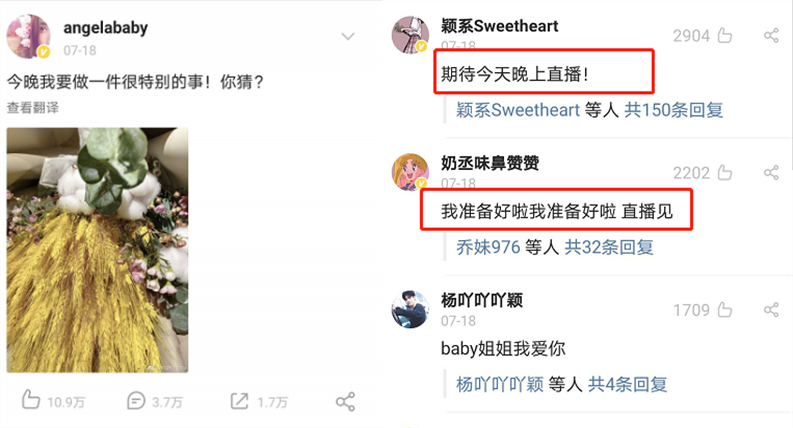
Task: Open the angelababy avatar
Action: [29, 36]
